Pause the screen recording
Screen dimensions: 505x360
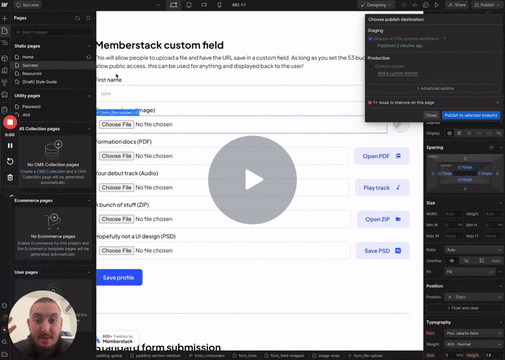point(10,146)
